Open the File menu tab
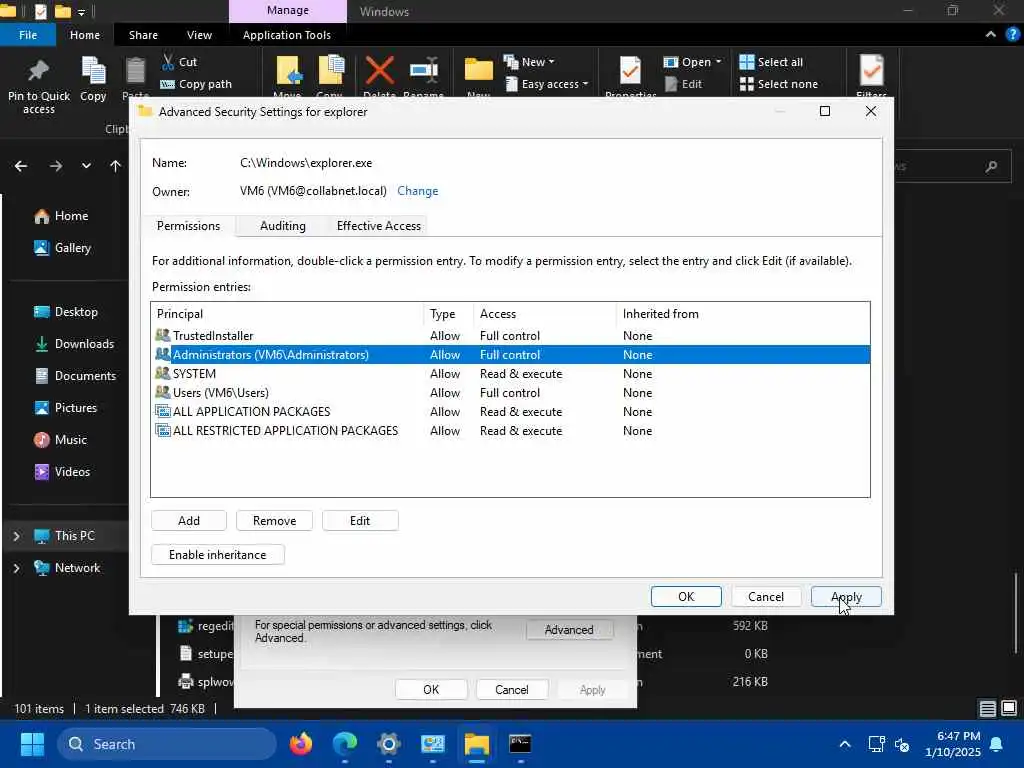Viewport: 1024px width, 768px height. pos(28,35)
